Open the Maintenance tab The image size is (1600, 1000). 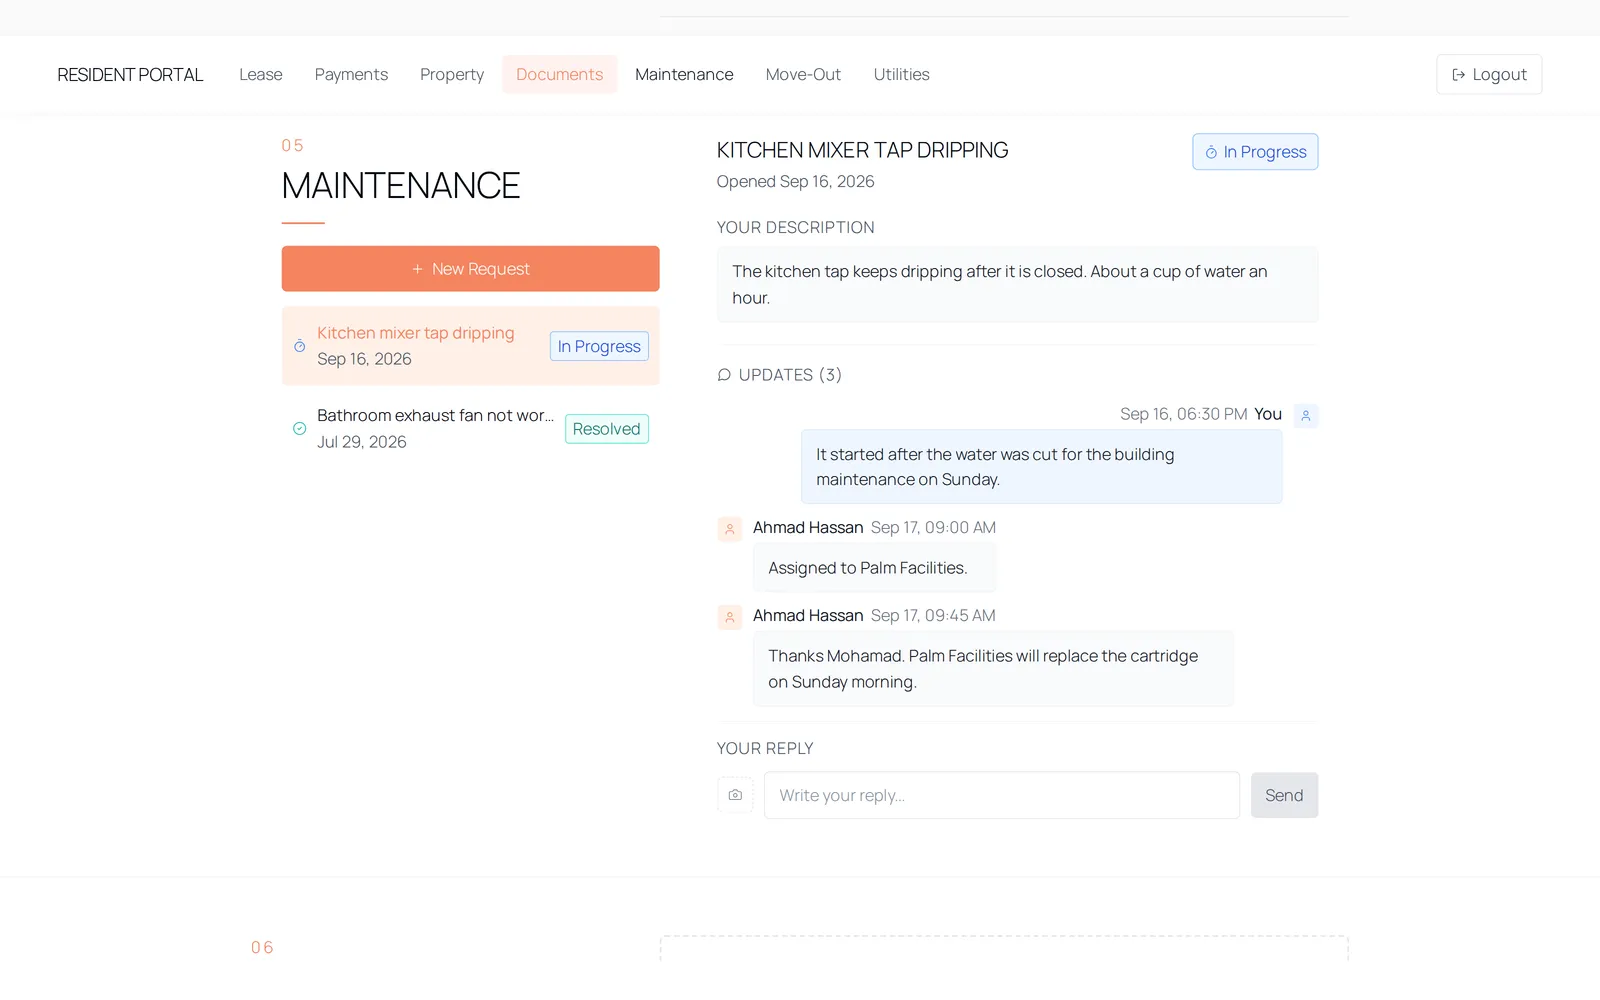click(x=684, y=74)
